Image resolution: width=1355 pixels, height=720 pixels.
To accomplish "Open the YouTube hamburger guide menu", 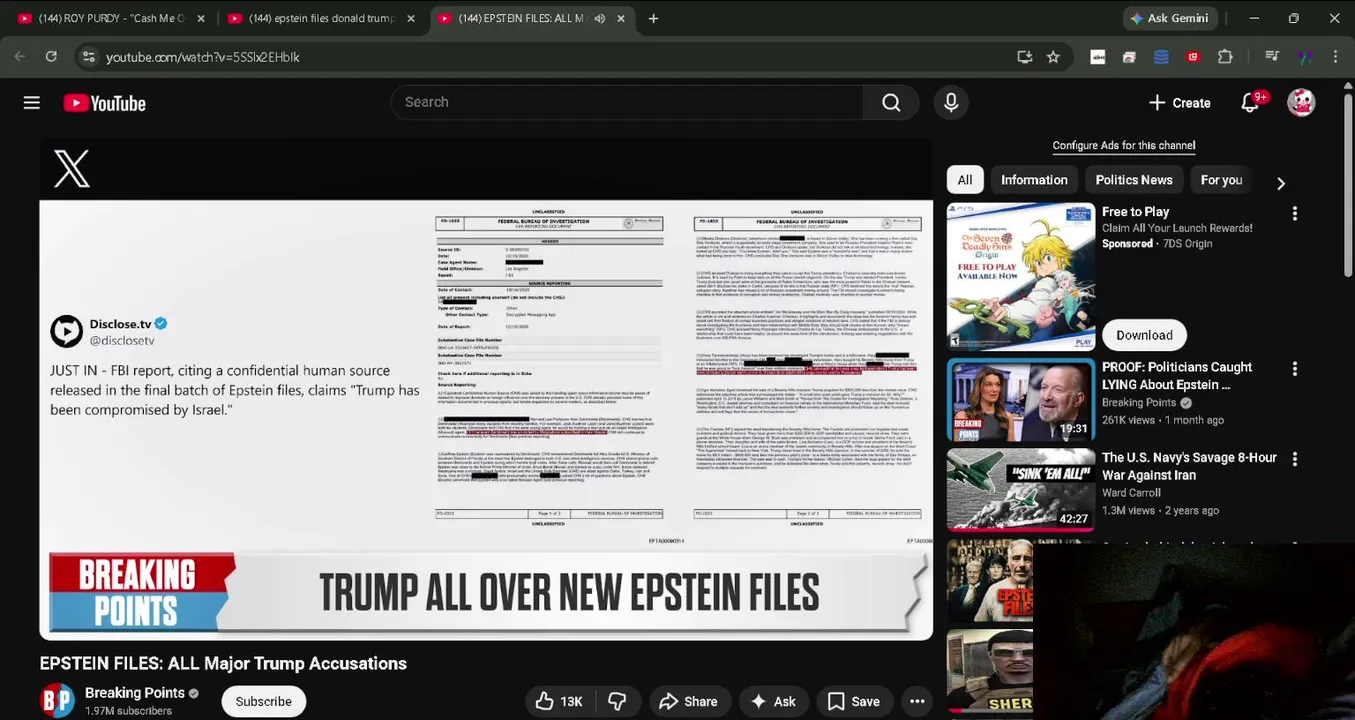I will tap(32, 103).
